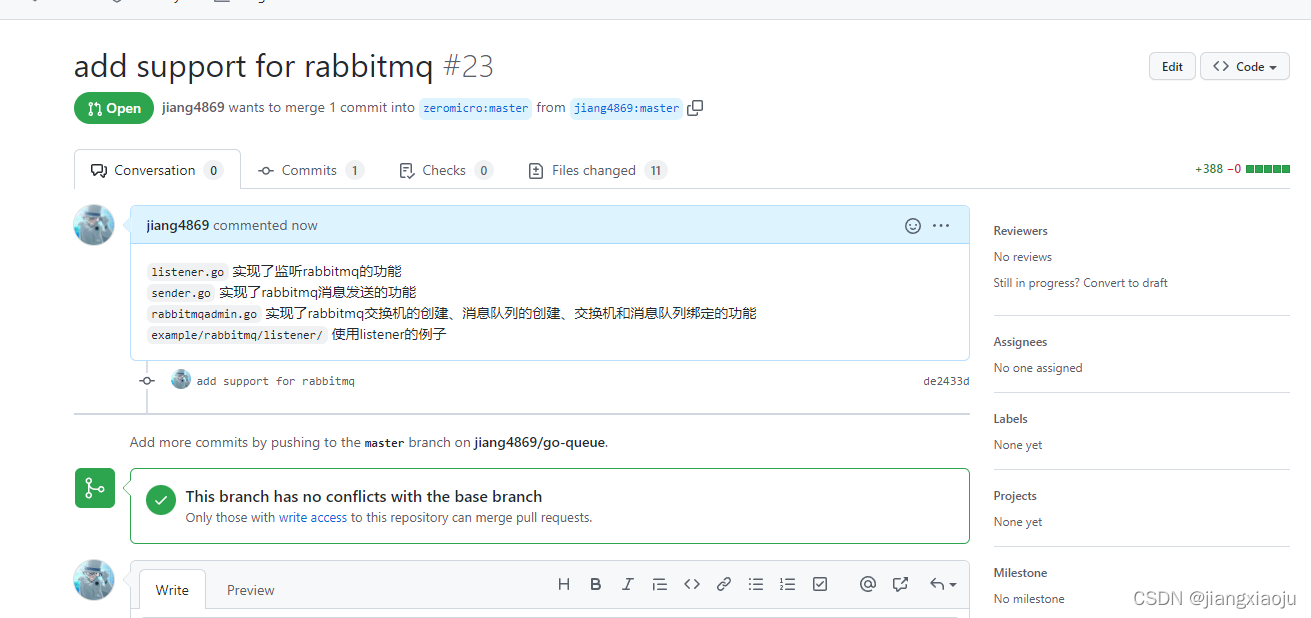Select the Preview tab in editor
Screen dimensions: 1311x618
[x=250, y=590]
